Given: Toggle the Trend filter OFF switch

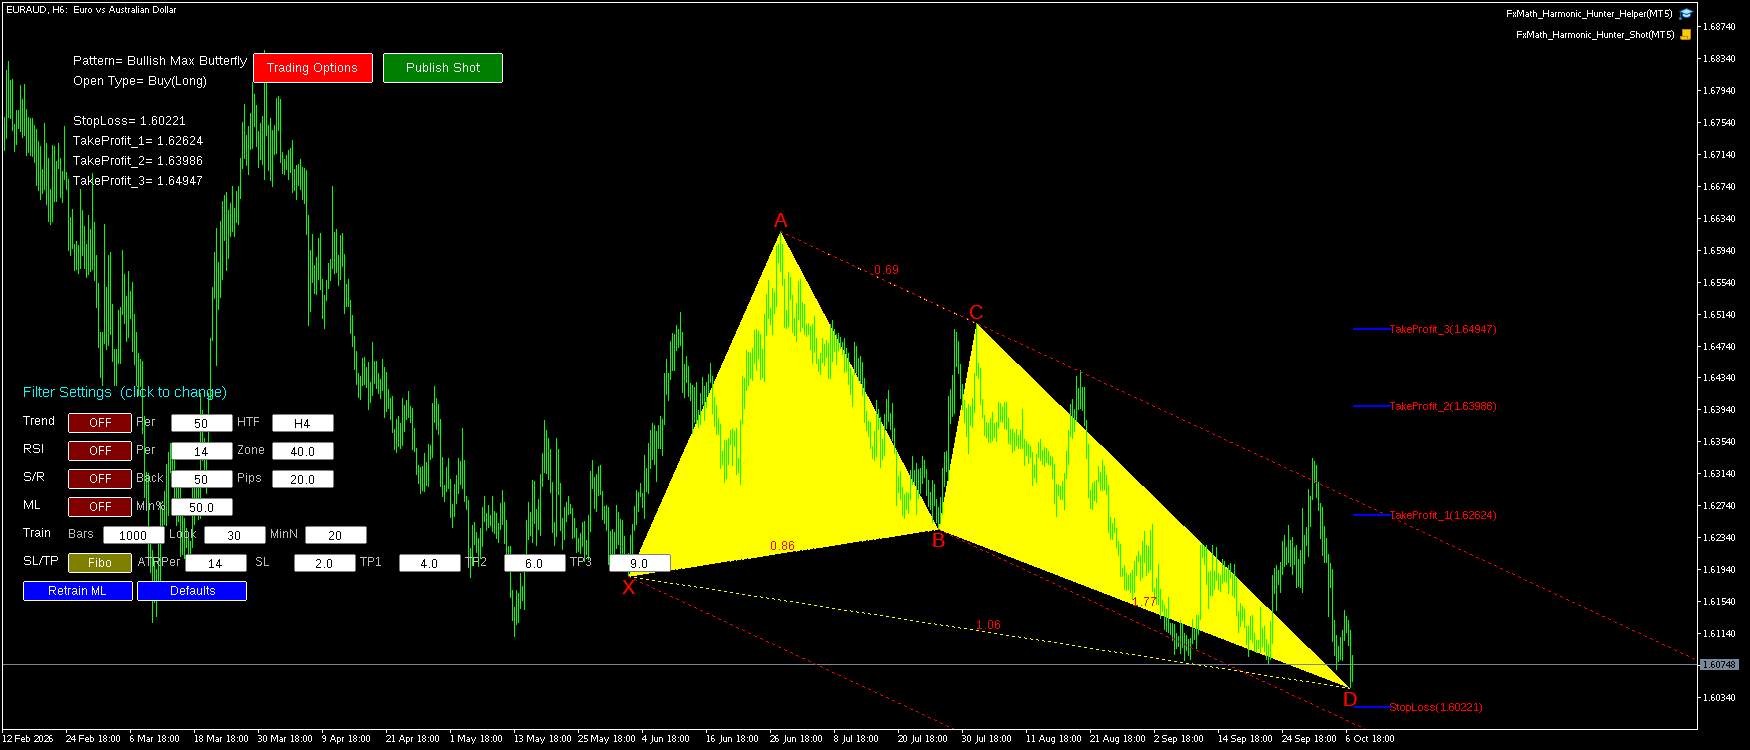Looking at the screenshot, I should 100,423.
